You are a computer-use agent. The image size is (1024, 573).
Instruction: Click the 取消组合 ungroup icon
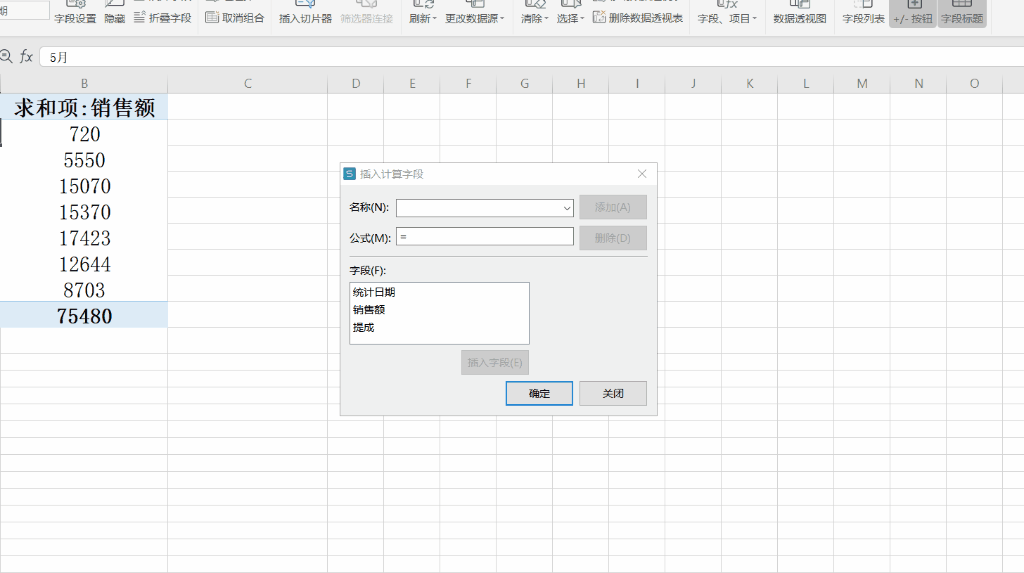coord(212,18)
